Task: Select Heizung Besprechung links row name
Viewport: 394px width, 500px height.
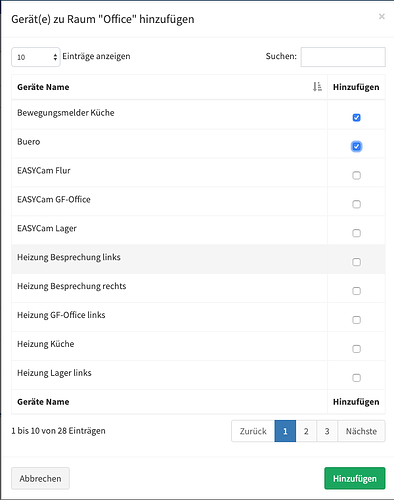Action: (69, 257)
